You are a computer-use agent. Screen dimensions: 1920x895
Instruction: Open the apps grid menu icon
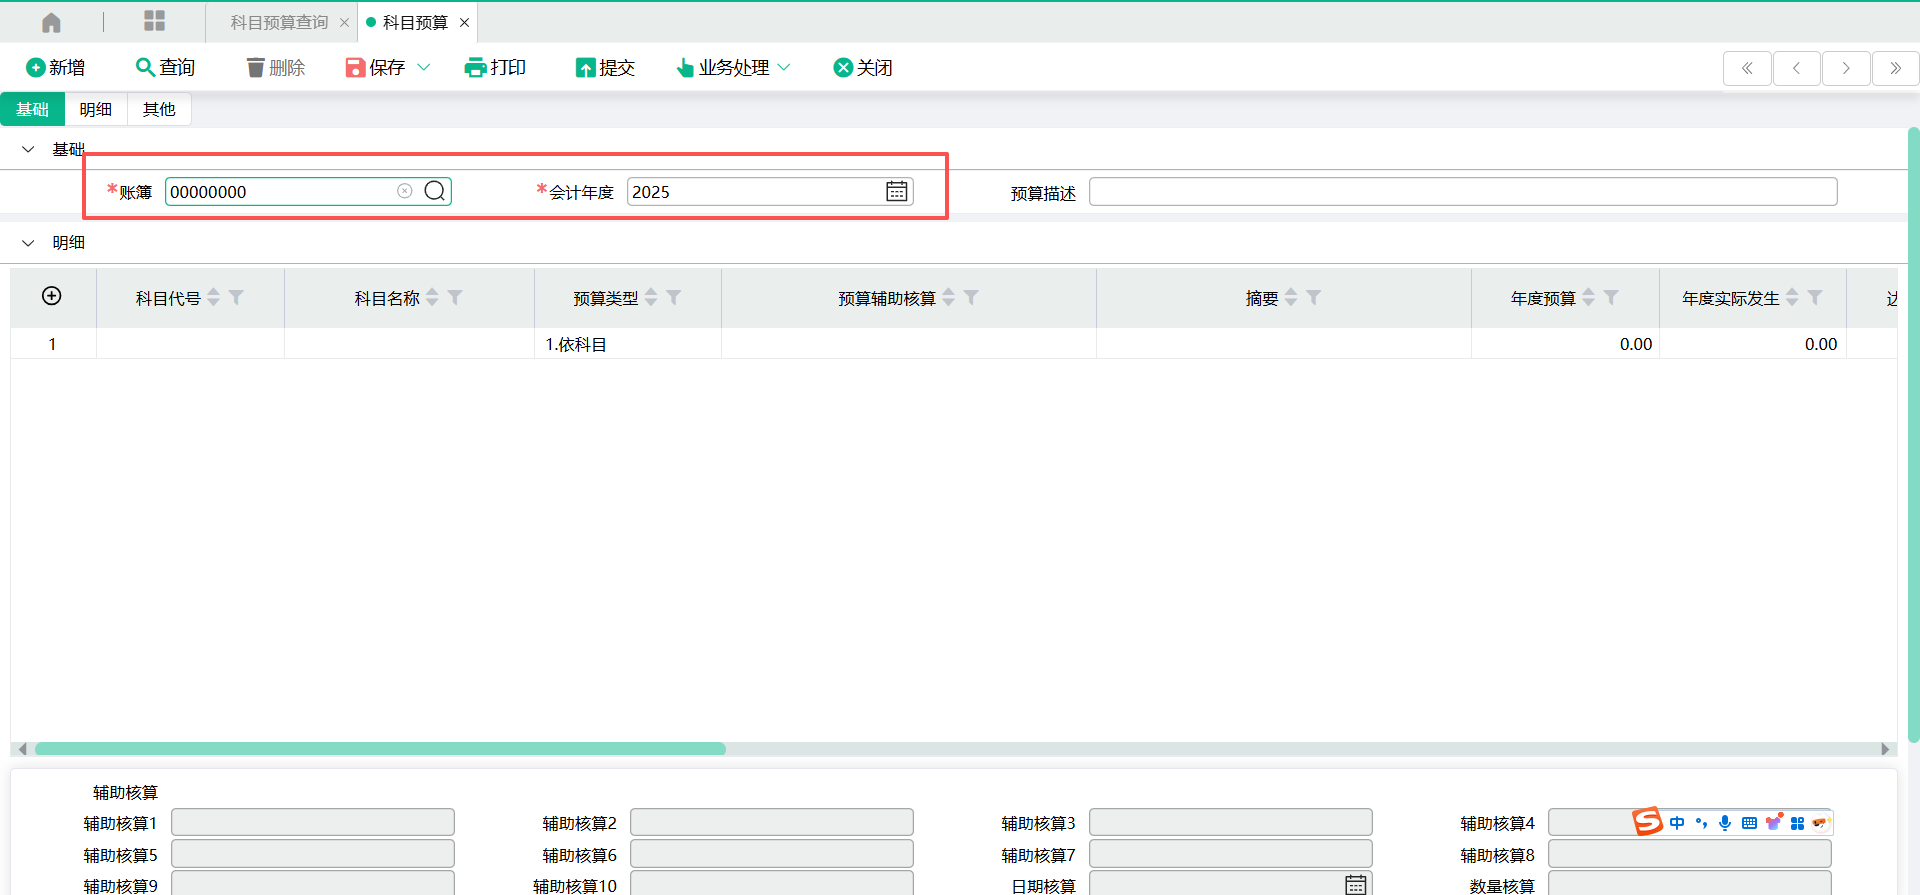tap(154, 21)
